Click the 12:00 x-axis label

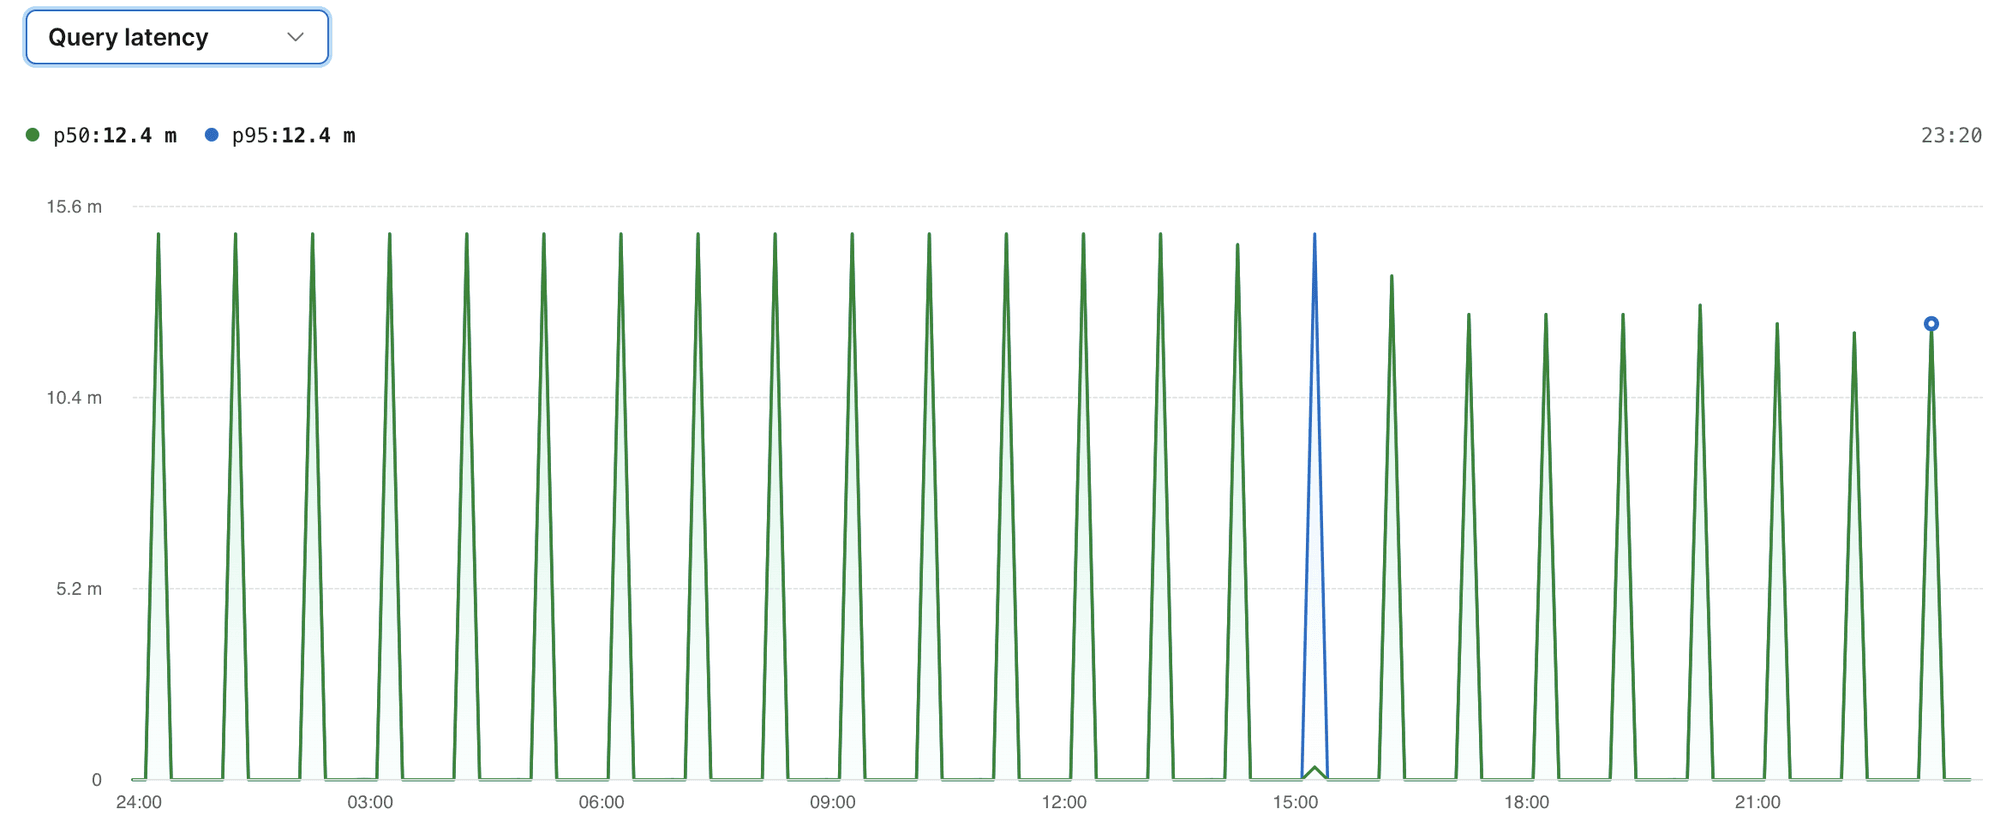click(1064, 802)
